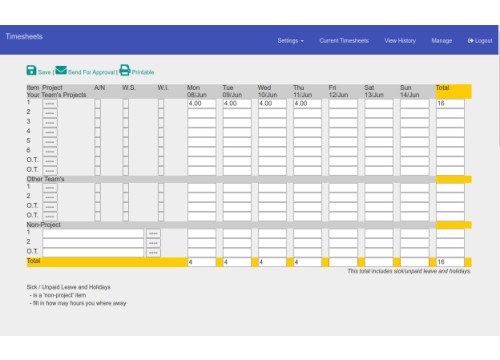Toggle W.I. checkbox for team item 4
This screenshot has height=360, width=500.
161,133
